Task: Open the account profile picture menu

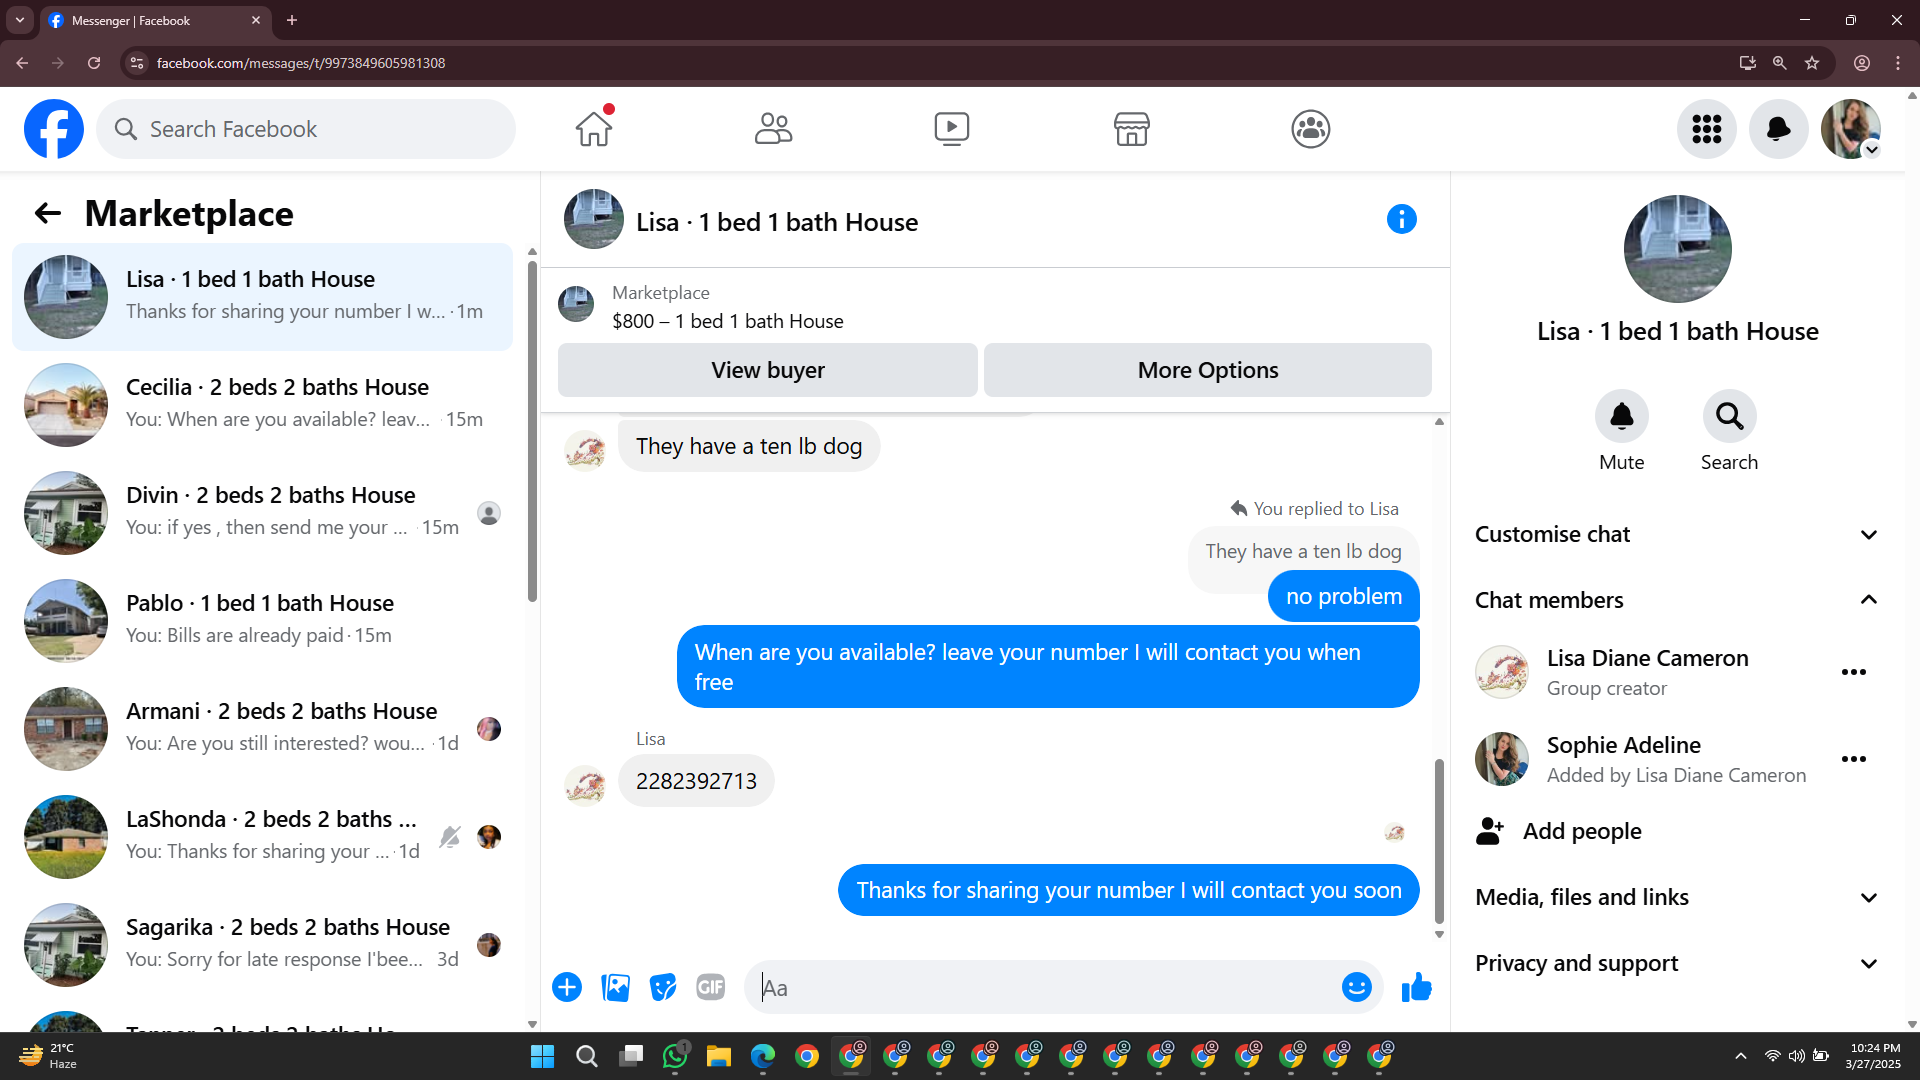Action: point(1850,129)
